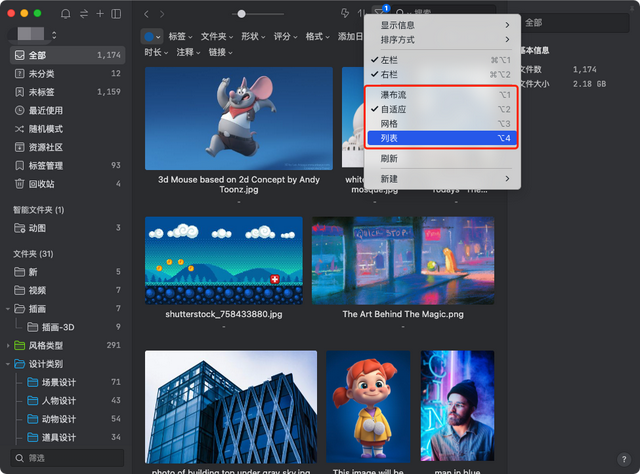This screenshot has width=640, height=474.
Task: Click the thumbnail size slider
Action: [x=240, y=14]
